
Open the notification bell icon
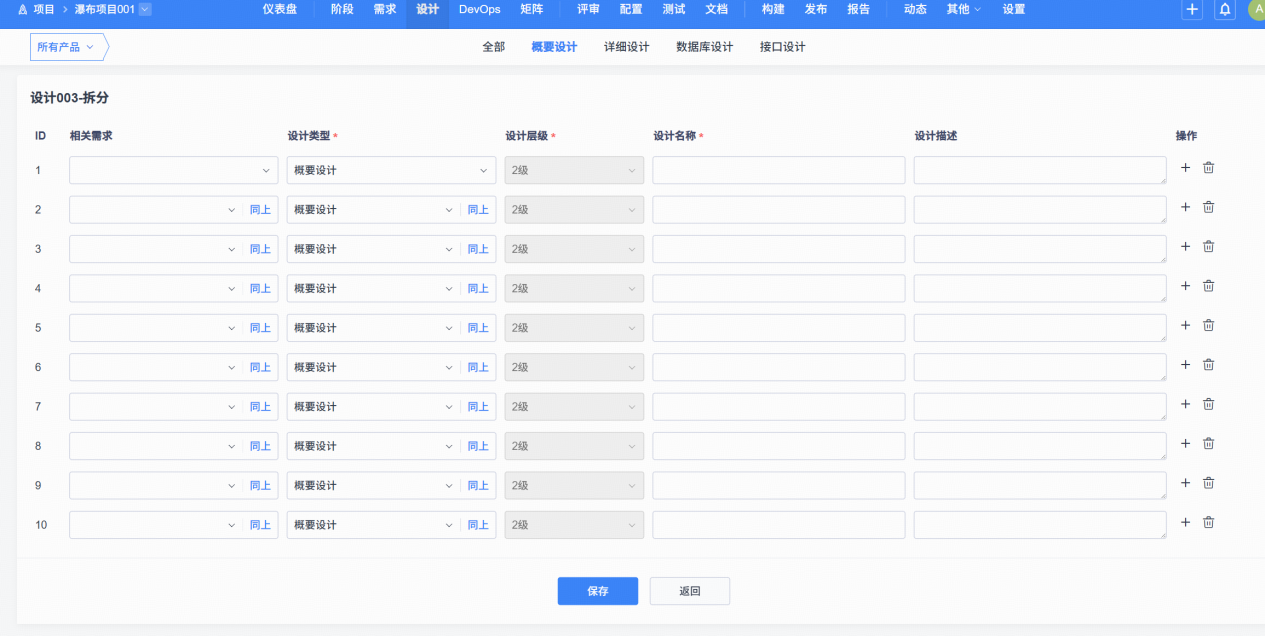pos(1224,10)
